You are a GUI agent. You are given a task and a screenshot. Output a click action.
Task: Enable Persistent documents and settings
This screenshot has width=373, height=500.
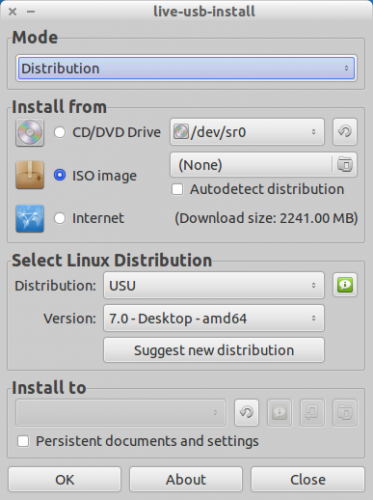pos(23,441)
